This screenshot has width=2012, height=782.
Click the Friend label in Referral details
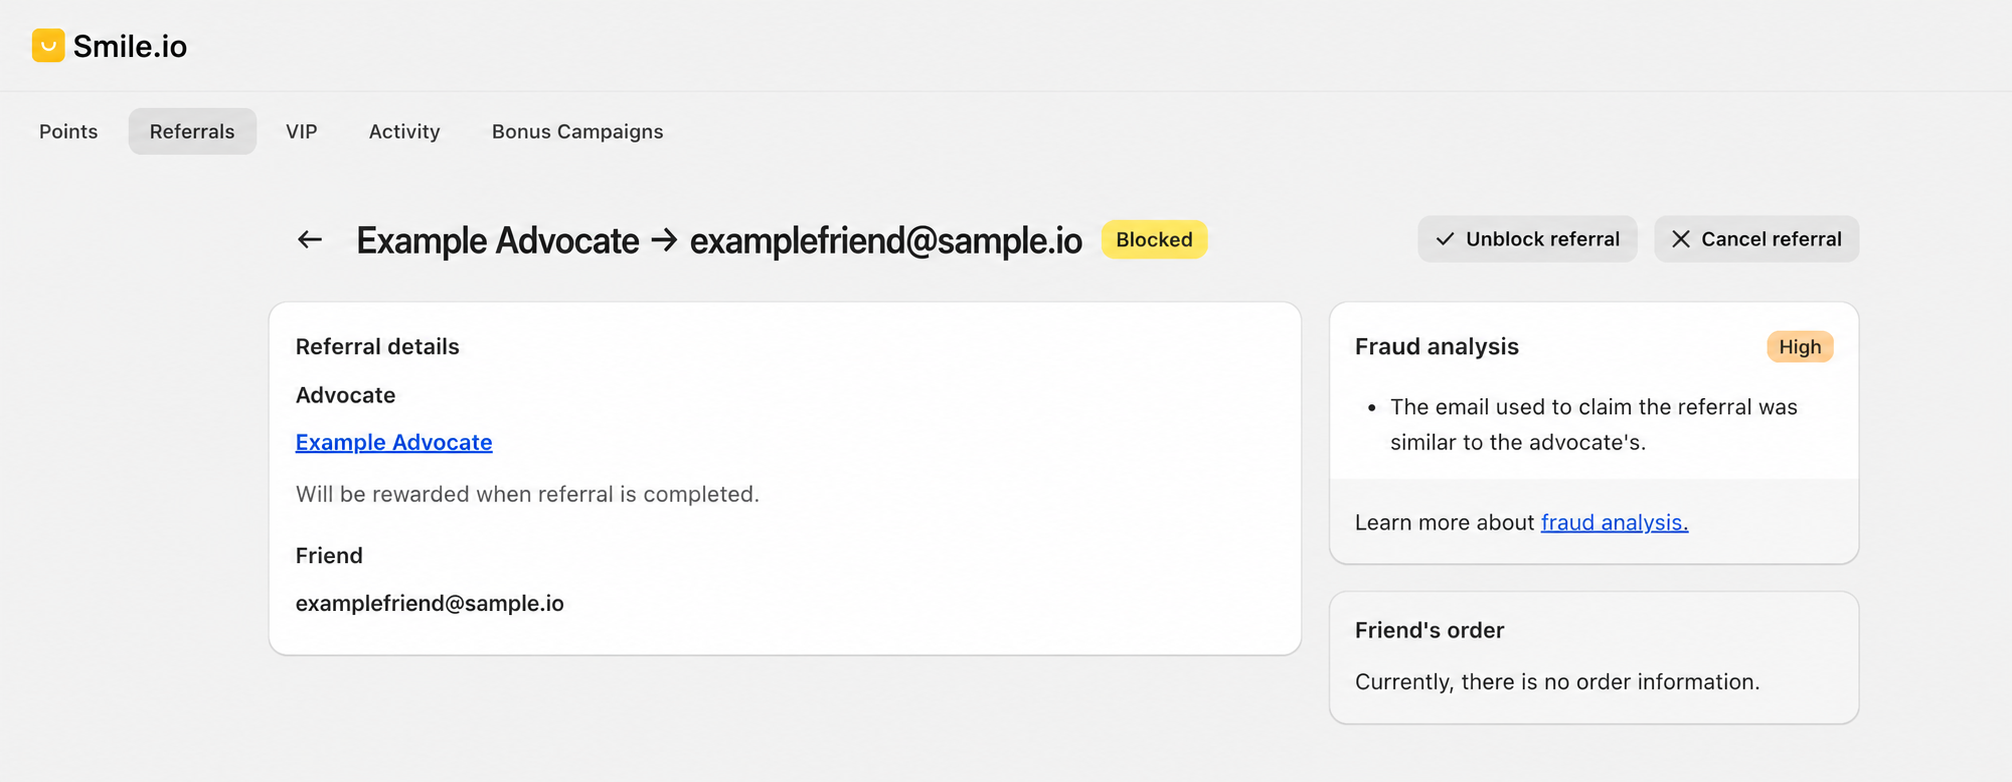tap(329, 555)
